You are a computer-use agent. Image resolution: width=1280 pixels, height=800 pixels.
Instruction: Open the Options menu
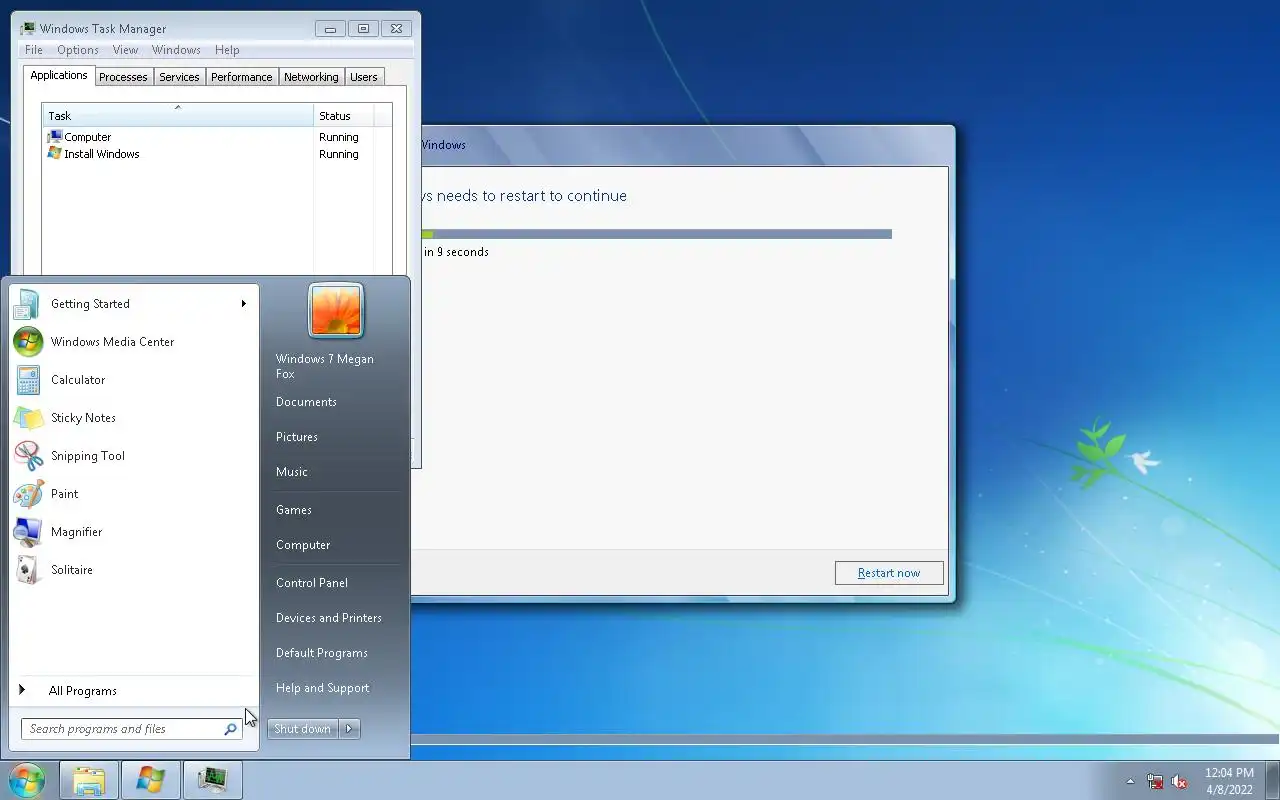coord(78,50)
